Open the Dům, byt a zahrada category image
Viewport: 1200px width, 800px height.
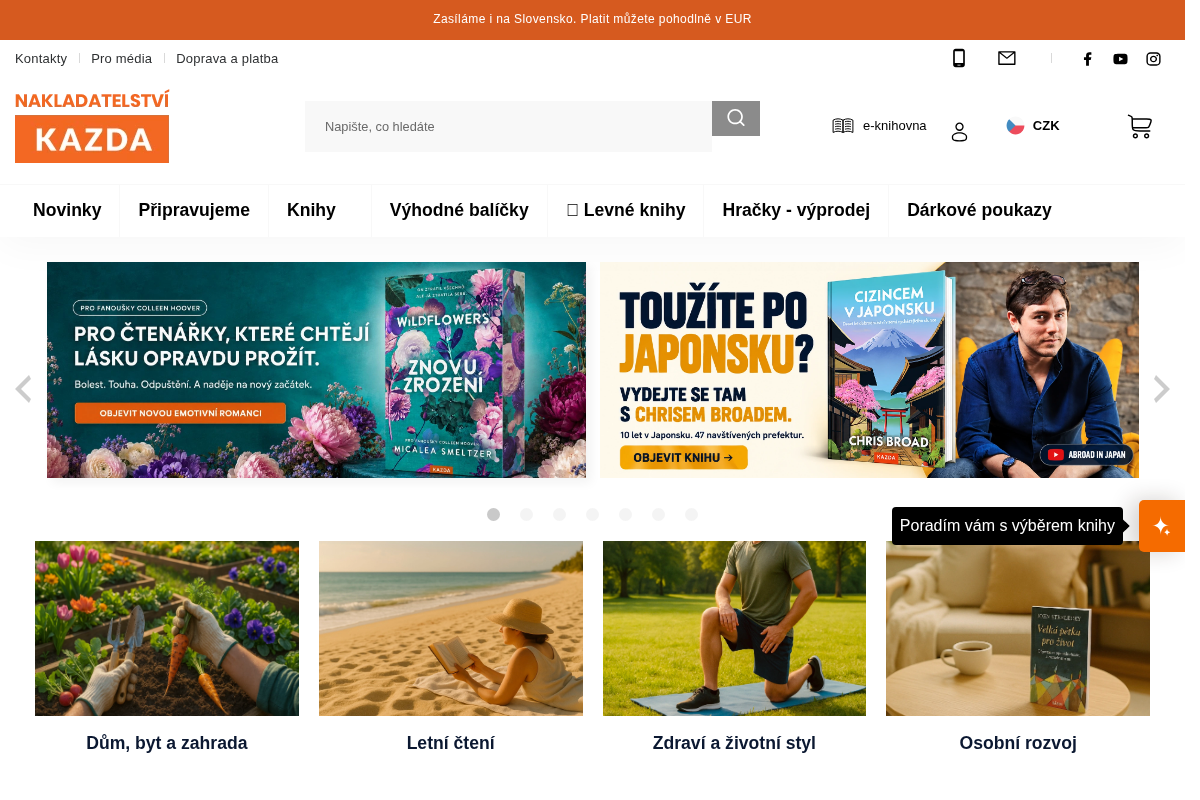coord(167,628)
